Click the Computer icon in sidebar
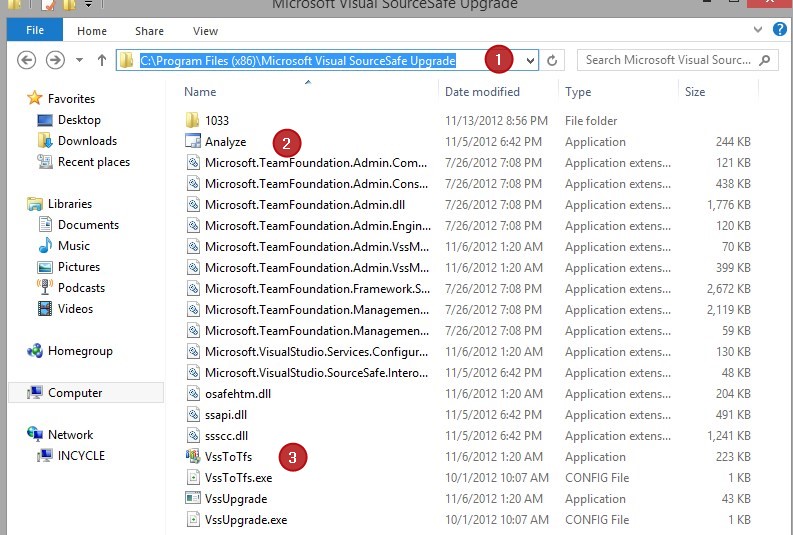 (x=35, y=392)
